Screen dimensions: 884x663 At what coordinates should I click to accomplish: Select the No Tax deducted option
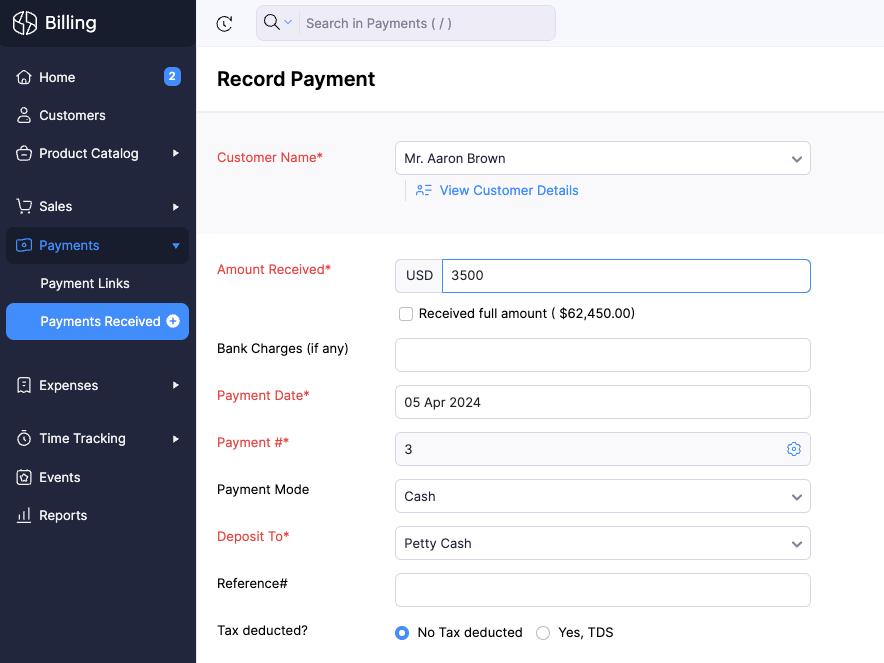(x=402, y=632)
